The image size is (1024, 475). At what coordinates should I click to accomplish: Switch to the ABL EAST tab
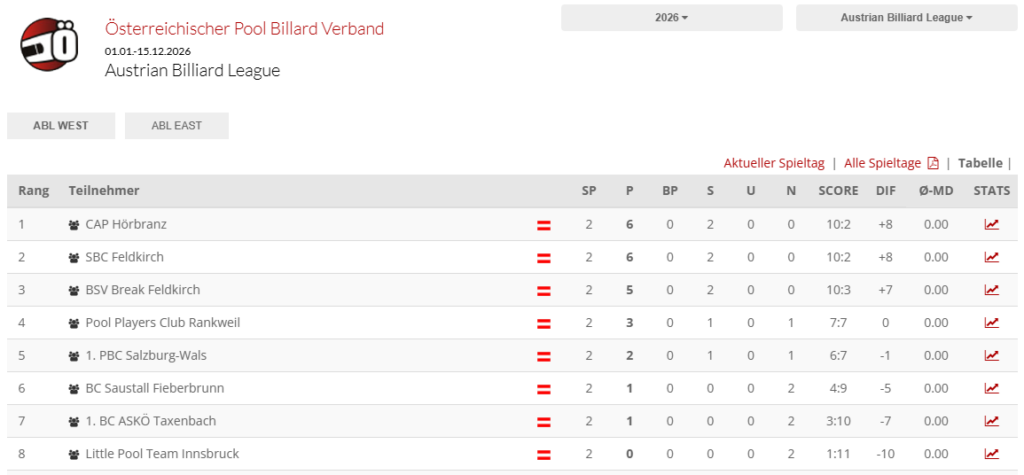click(176, 126)
